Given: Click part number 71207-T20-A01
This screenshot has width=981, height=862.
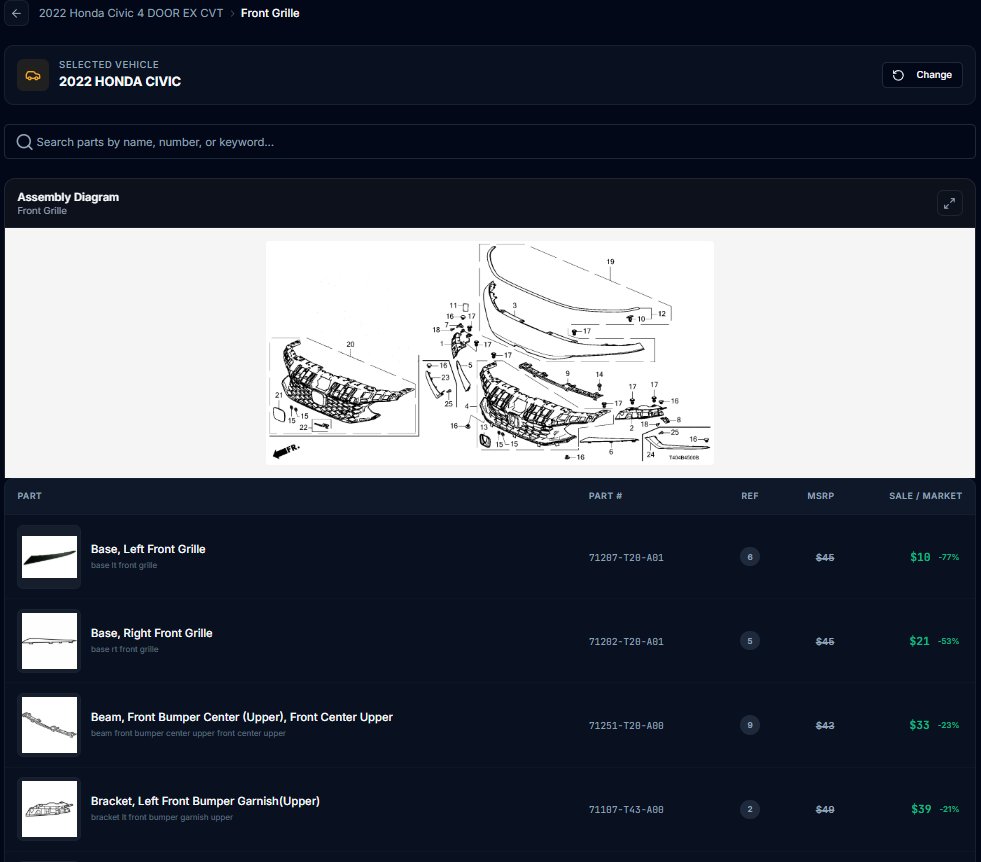Looking at the screenshot, I should (626, 557).
